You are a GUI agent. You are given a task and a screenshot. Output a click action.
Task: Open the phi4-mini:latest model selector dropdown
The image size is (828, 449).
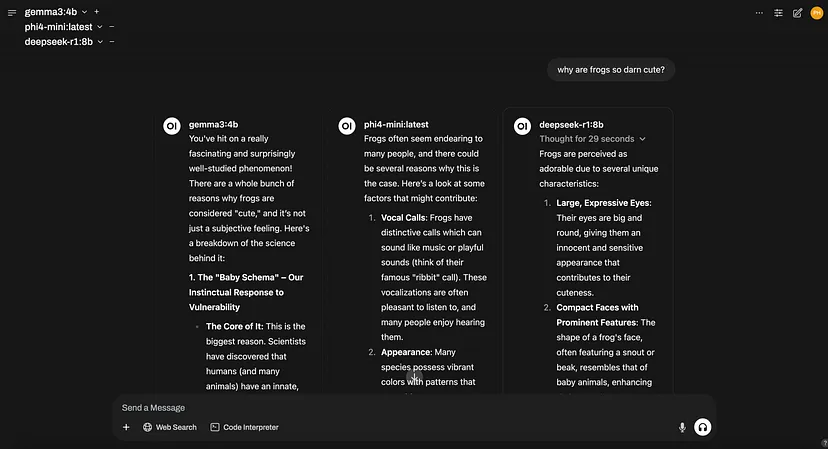(63, 26)
